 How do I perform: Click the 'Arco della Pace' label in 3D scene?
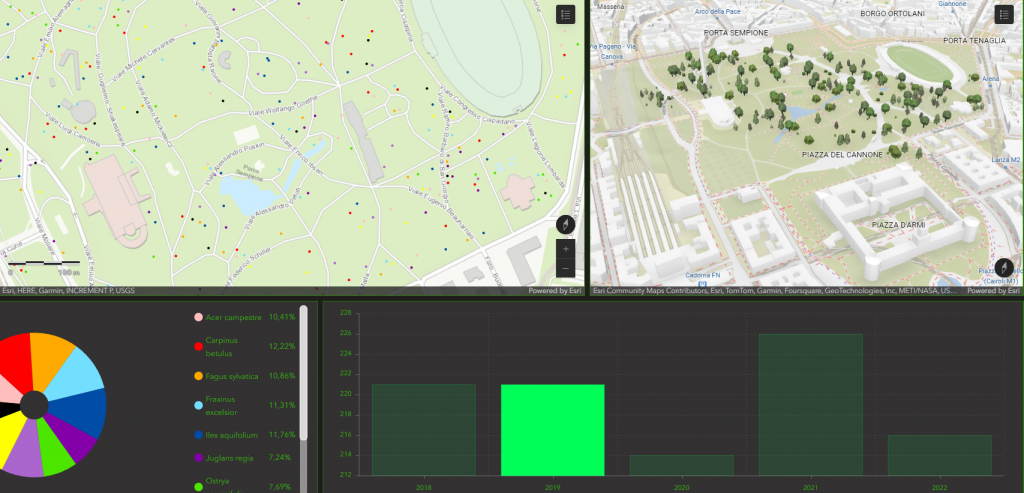pyautogui.click(x=718, y=12)
